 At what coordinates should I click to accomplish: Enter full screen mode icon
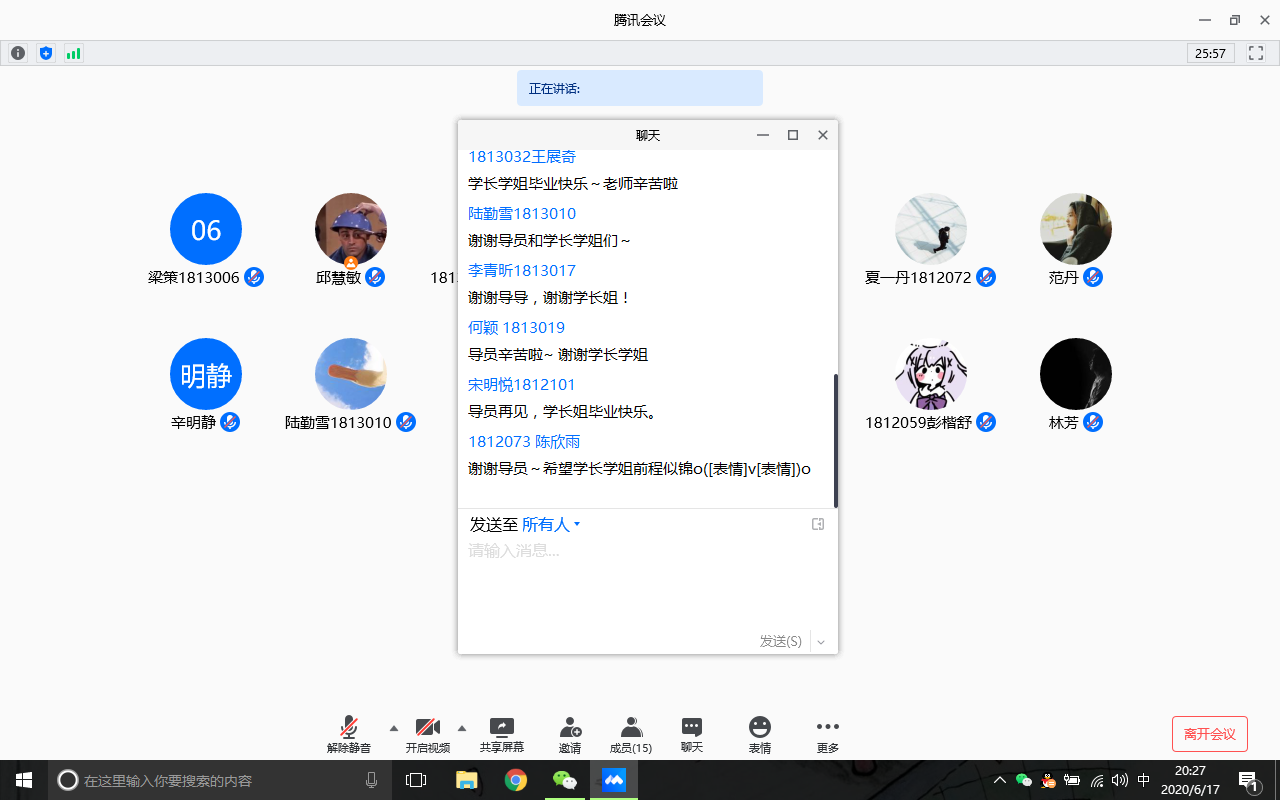1256,53
